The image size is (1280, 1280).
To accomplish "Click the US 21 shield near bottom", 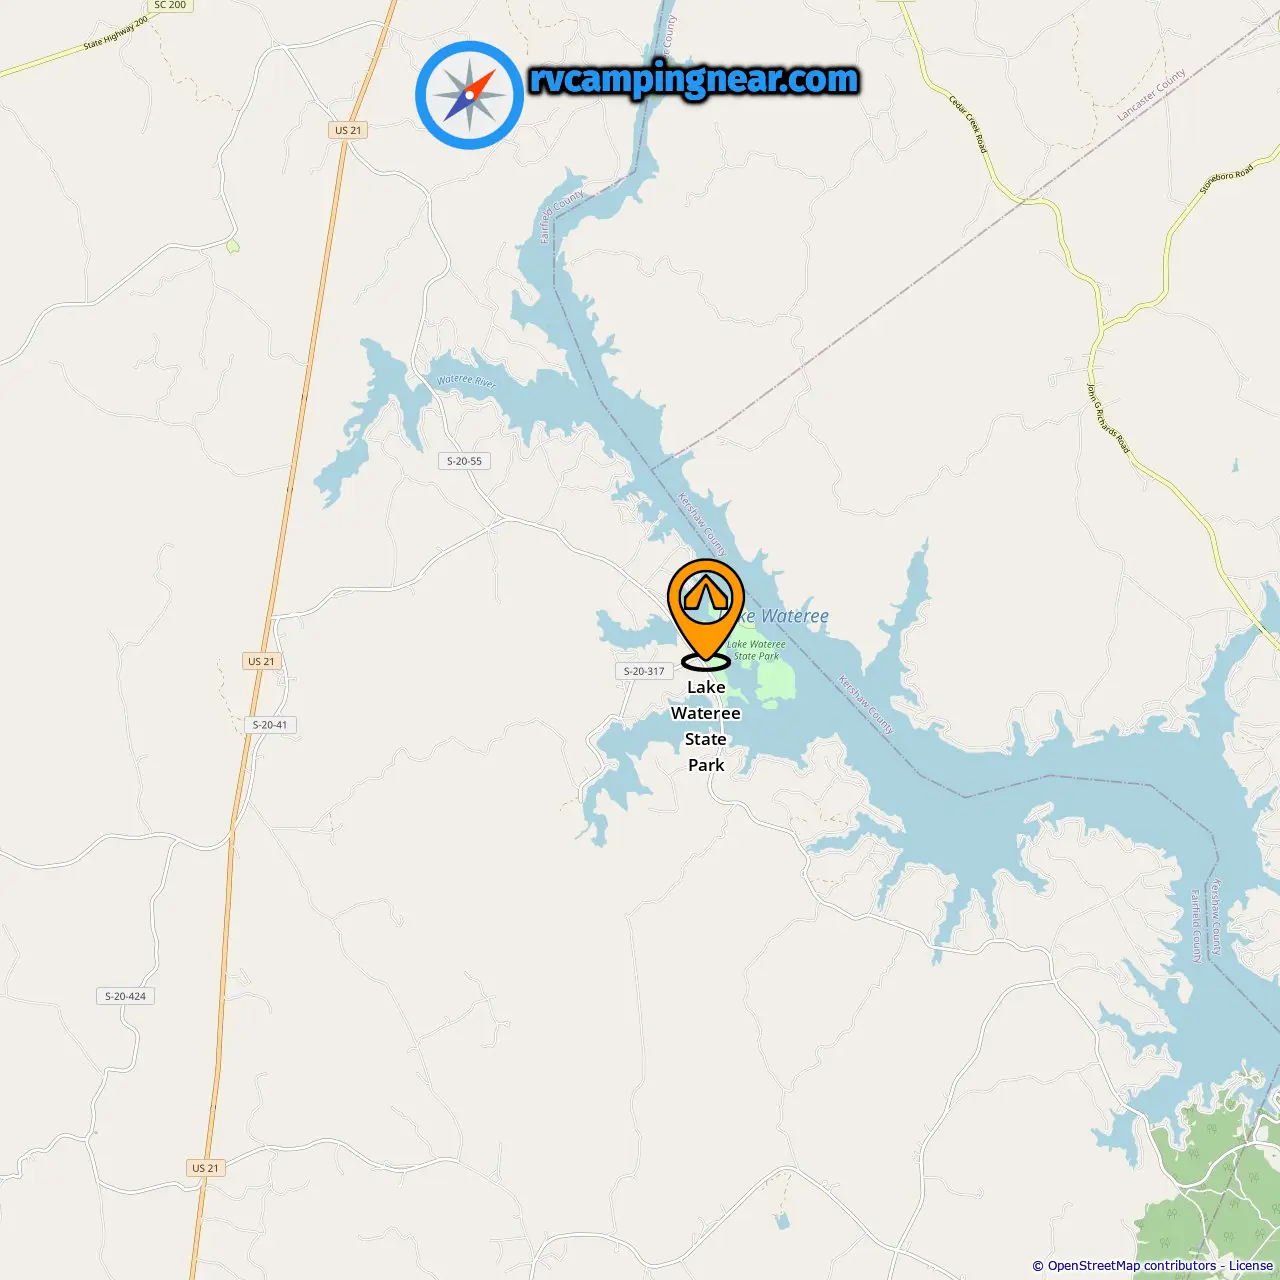I will 205,1168.
